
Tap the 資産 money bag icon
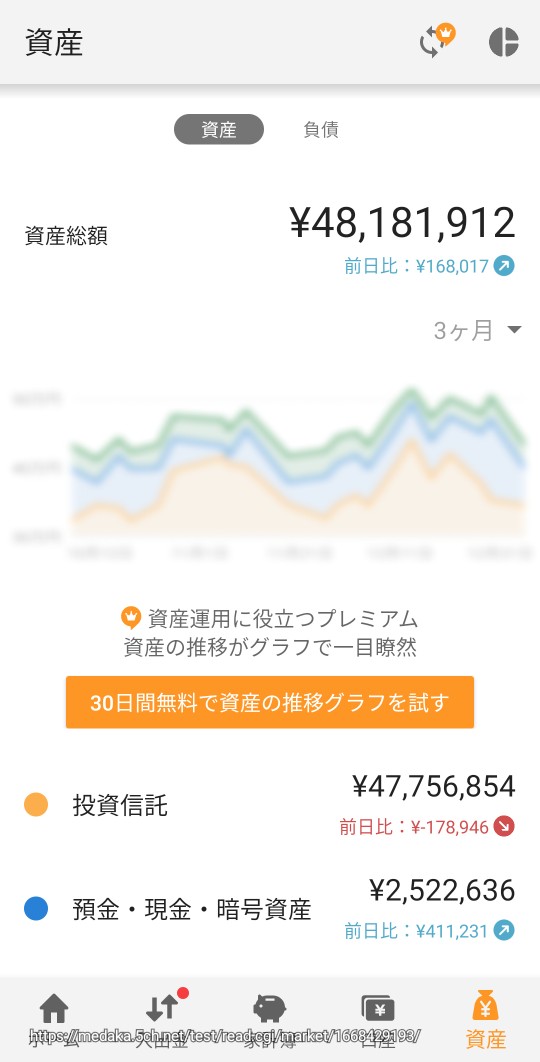pyautogui.click(x=485, y=1005)
